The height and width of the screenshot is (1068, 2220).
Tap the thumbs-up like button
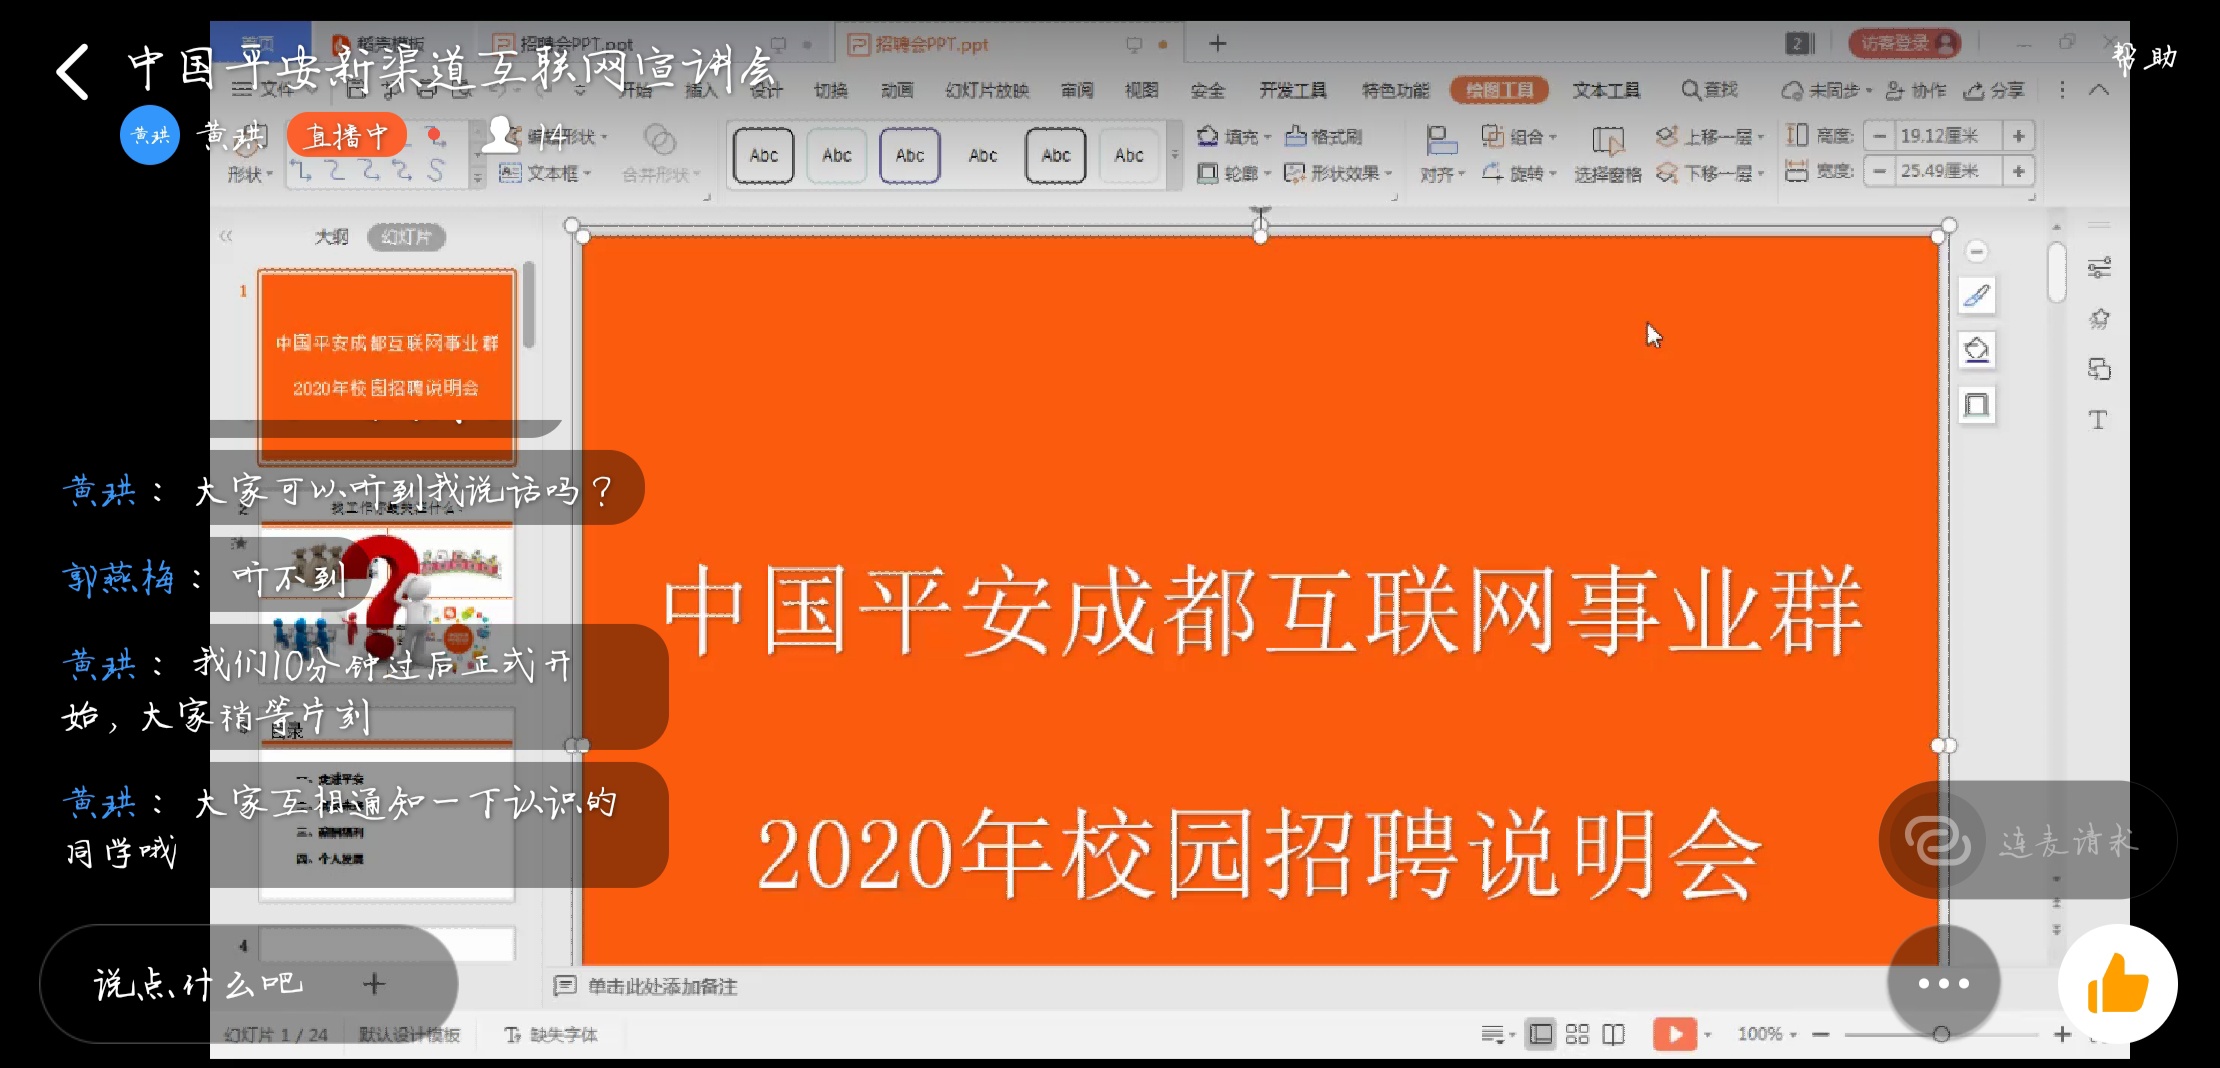2118,984
